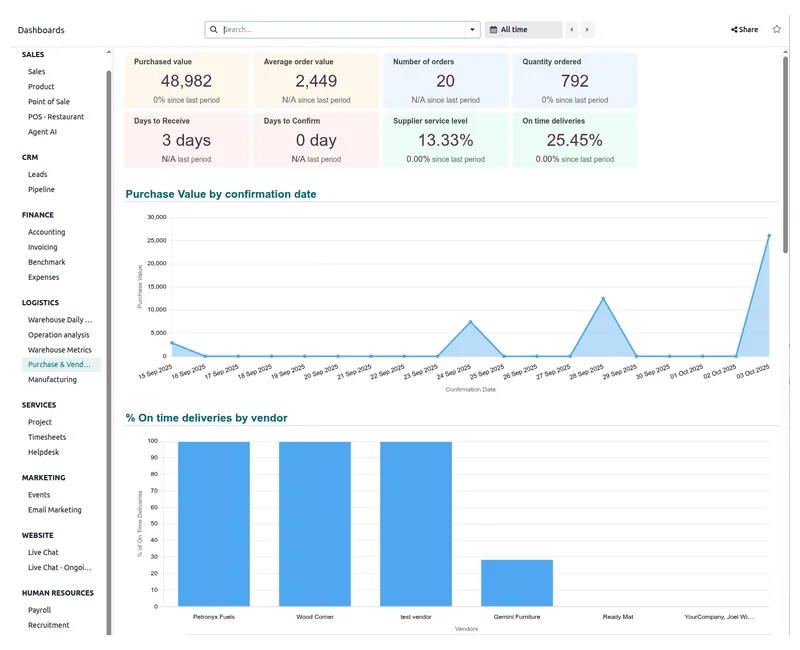Open the POS - Restaurant dashboard
Screen dimensions: 800x650
(56, 117)
